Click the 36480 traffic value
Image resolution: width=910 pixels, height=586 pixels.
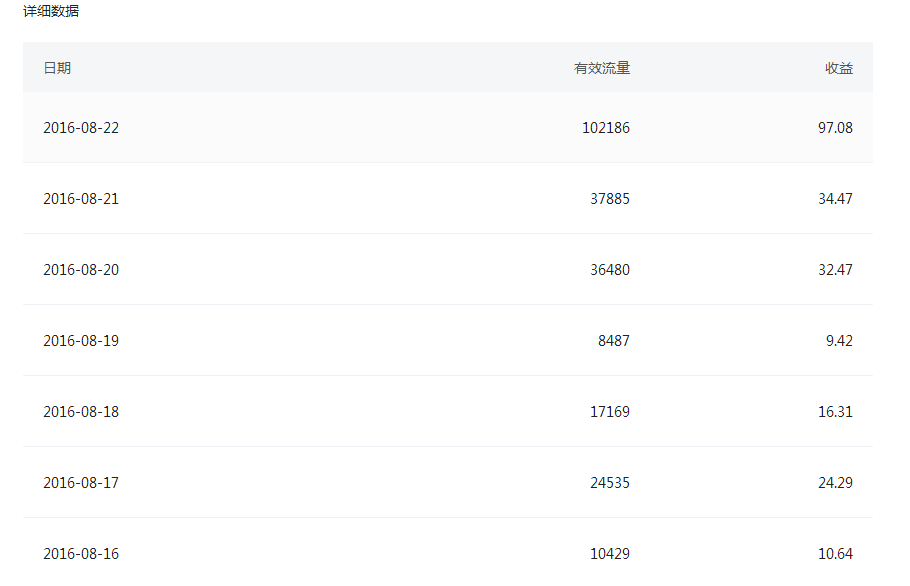point(610,270)
